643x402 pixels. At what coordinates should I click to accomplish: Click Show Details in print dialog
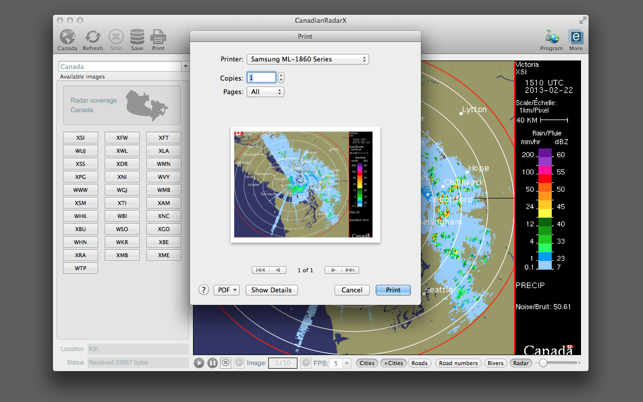[271, 290]
